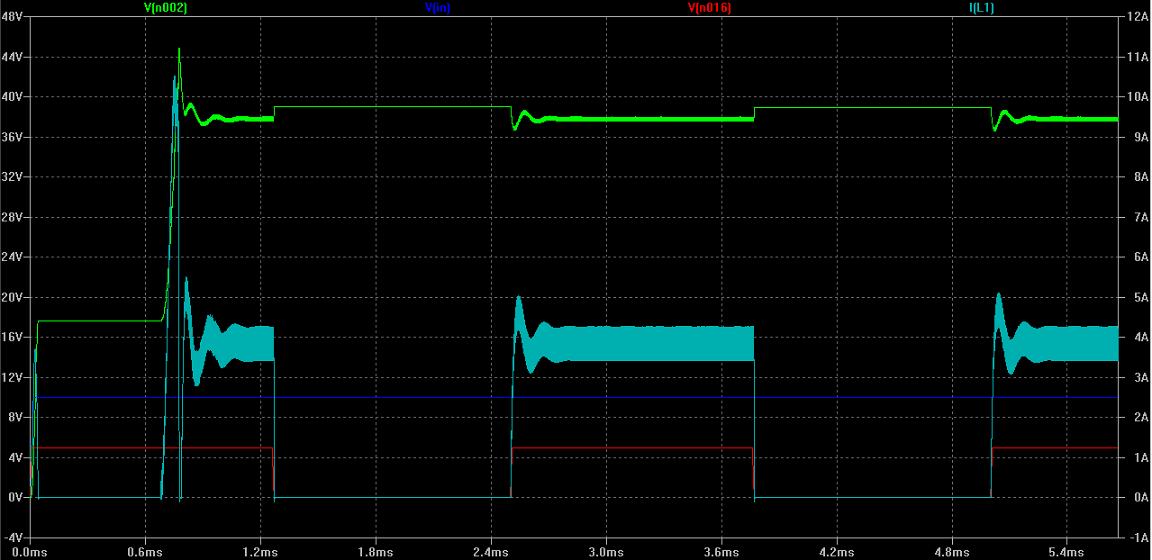Click the 48V label on left axis
Viewport: 1152px width, 560px height.
(x=12, y=17)
